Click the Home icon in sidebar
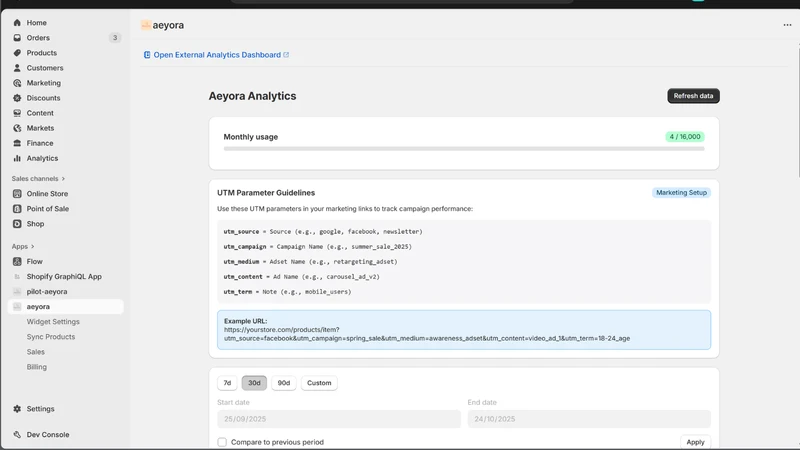The height and width of the screenshot is (450, 800). (x=17, y=23)
